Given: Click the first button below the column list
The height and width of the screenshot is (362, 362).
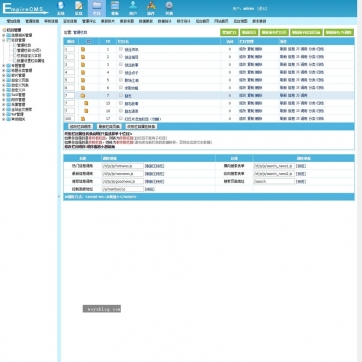Looking at the screenshot, I should click(x=80, y=127).
